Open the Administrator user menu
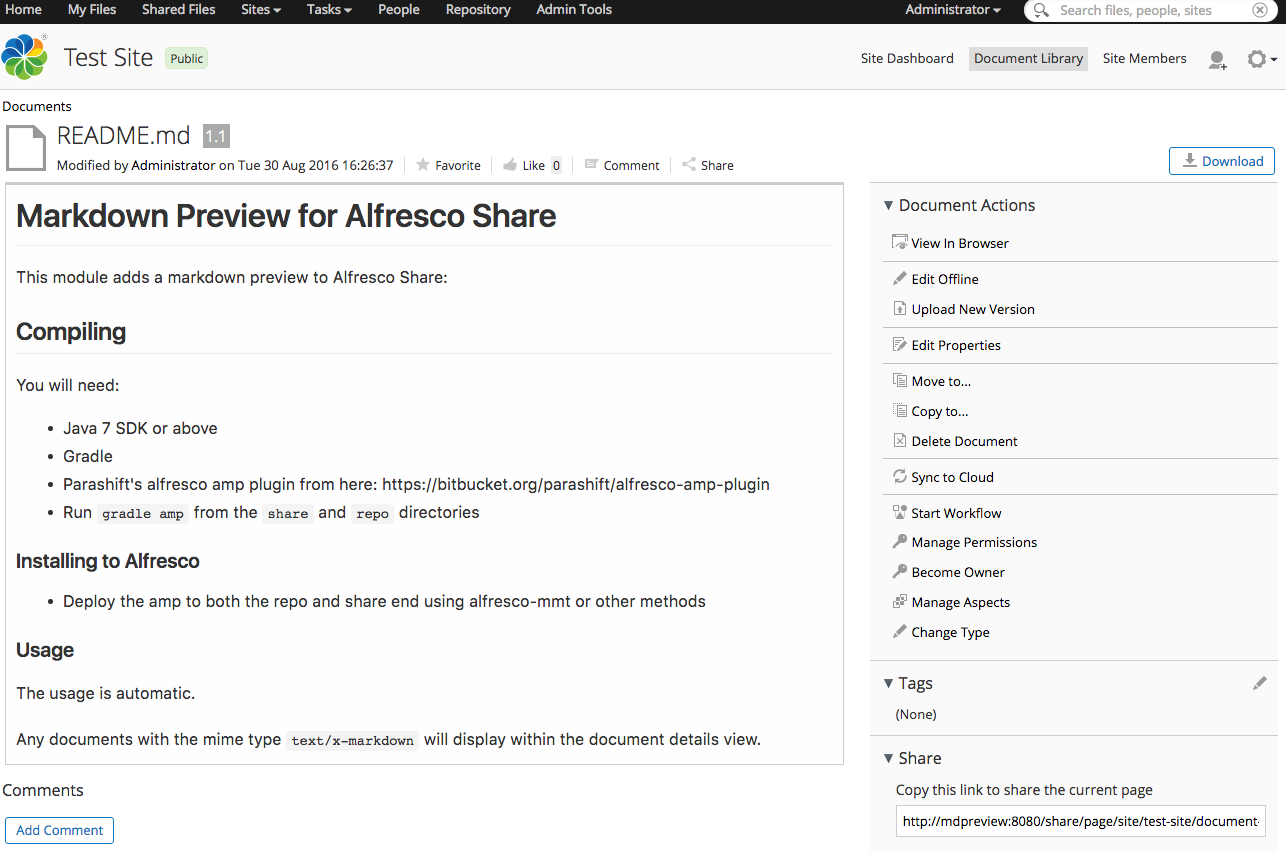This screenshot has width=1286, height=852. (x=953, y=10)
